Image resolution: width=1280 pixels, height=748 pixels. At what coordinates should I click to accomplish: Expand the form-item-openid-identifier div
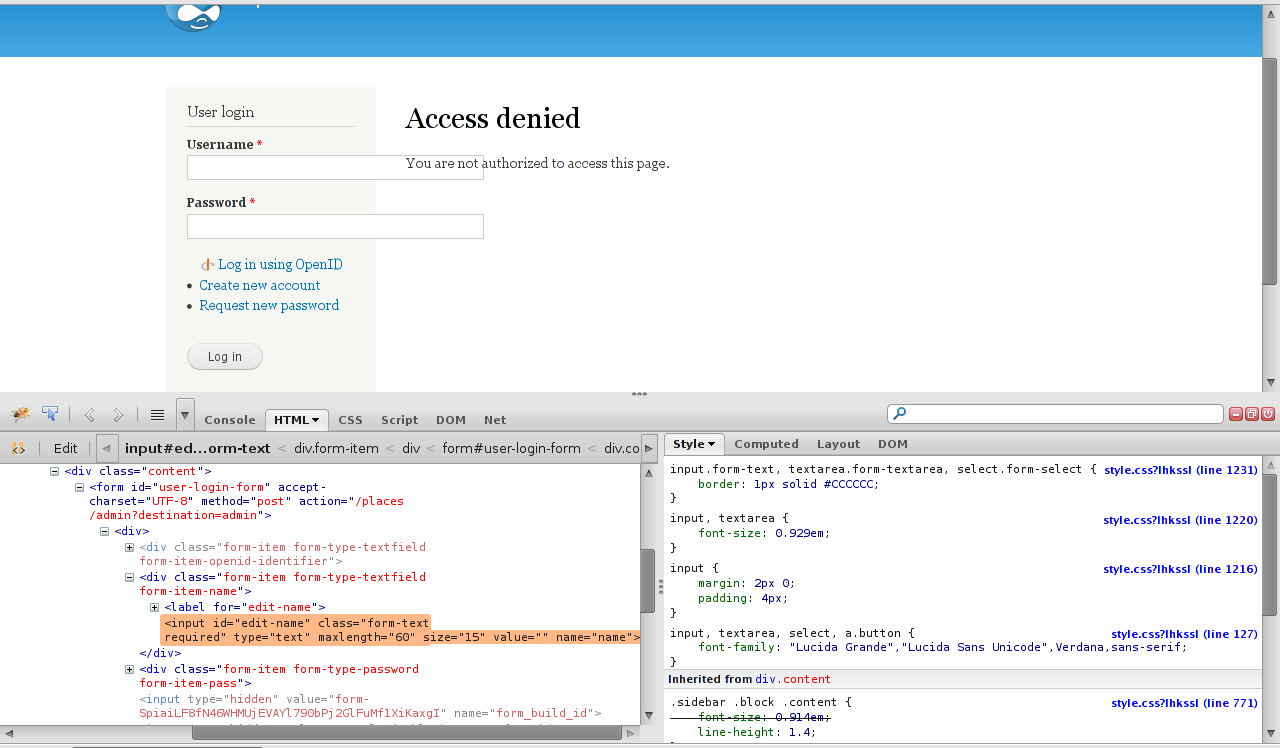point(129,547)
